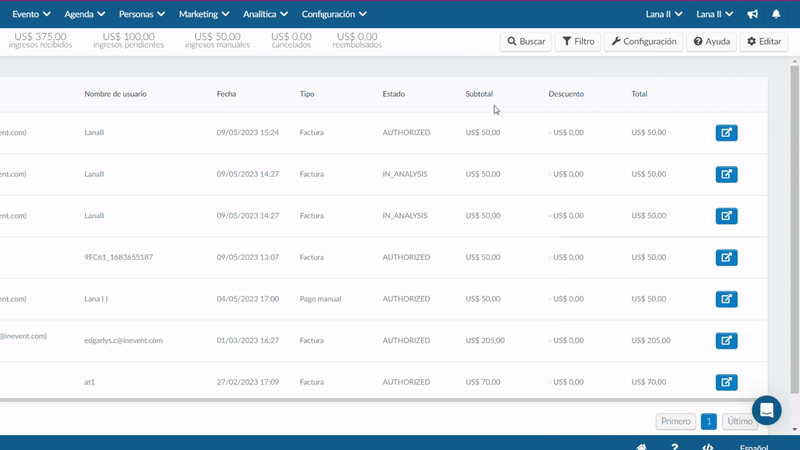Click the code brackets icon in the footer
This screenshot has width=800, height=450.
[708, 447]
